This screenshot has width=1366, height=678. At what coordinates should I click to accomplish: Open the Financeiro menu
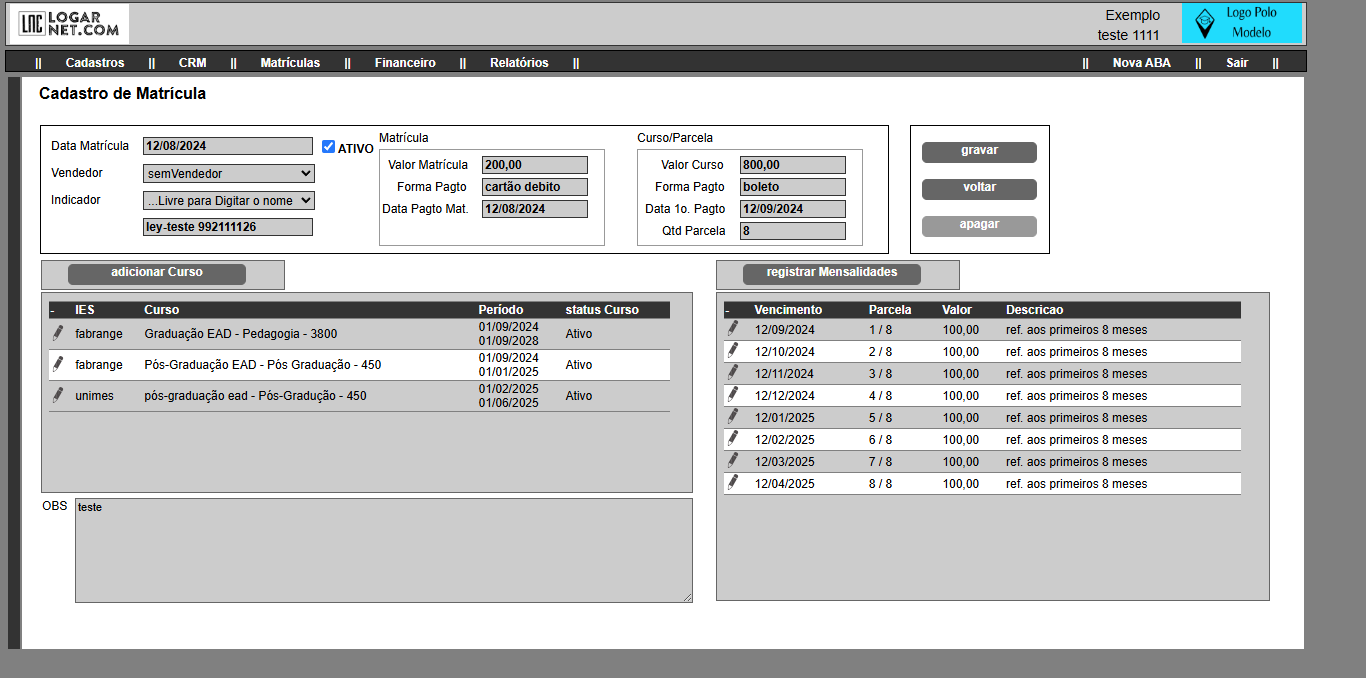[x=405, y=63]
